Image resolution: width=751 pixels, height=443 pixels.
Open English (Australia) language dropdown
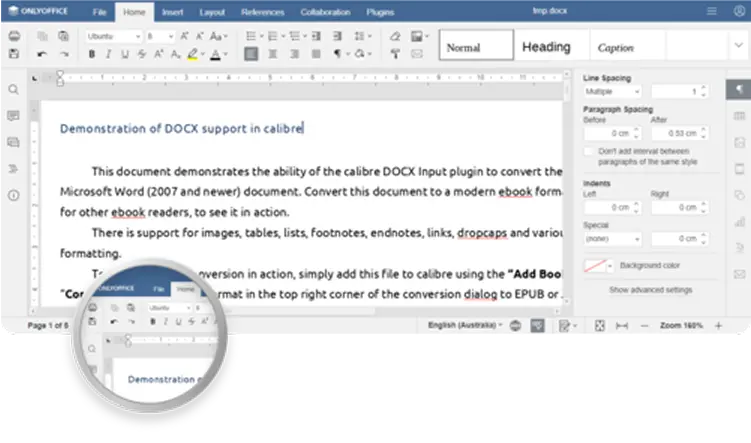coord(465,325)
